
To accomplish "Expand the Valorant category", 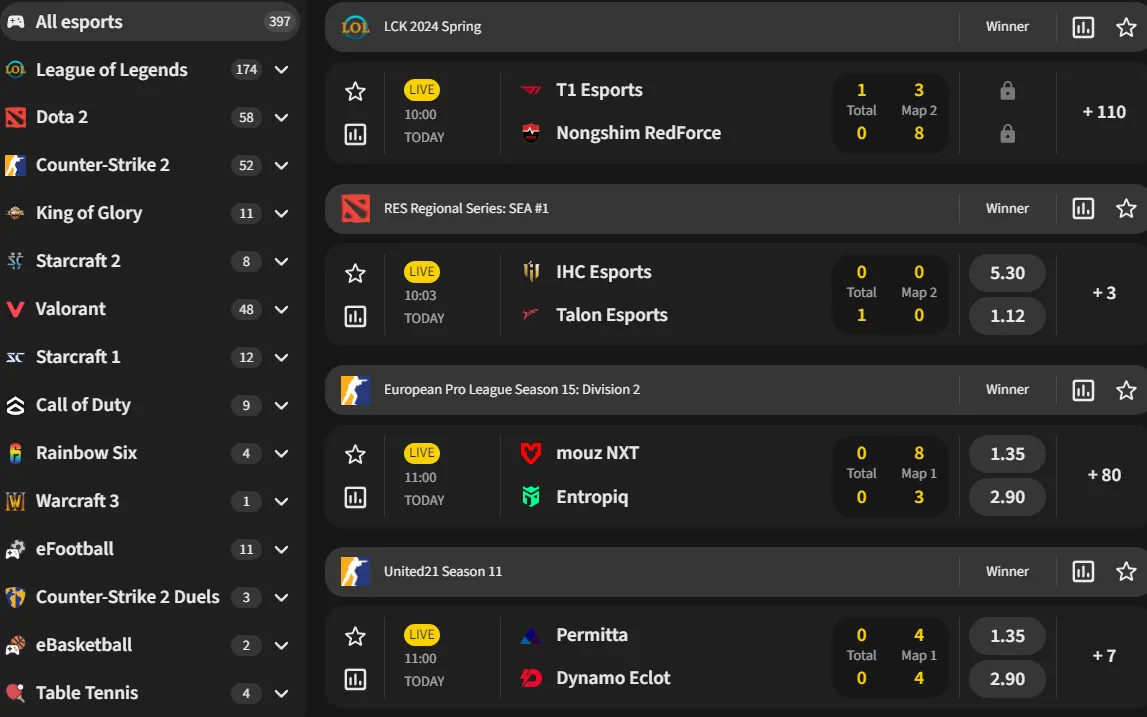I will (281, 309).
